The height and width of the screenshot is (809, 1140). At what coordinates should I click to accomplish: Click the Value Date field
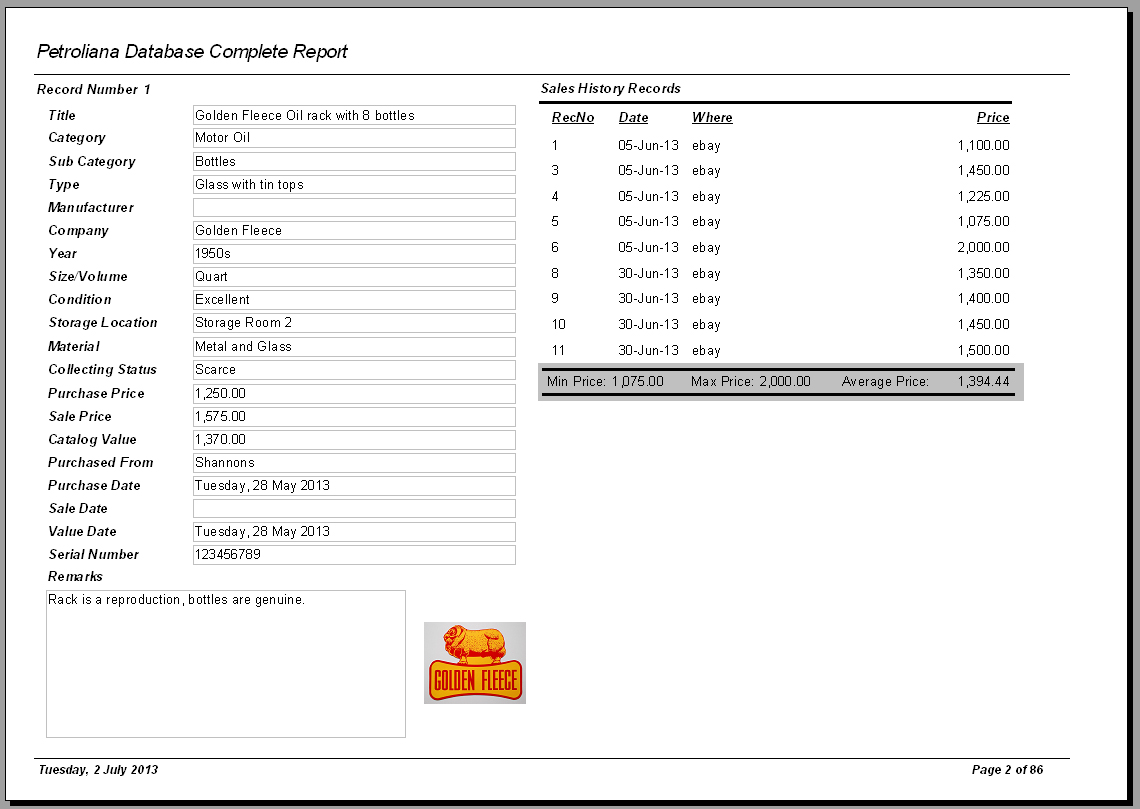pos(354,531)
